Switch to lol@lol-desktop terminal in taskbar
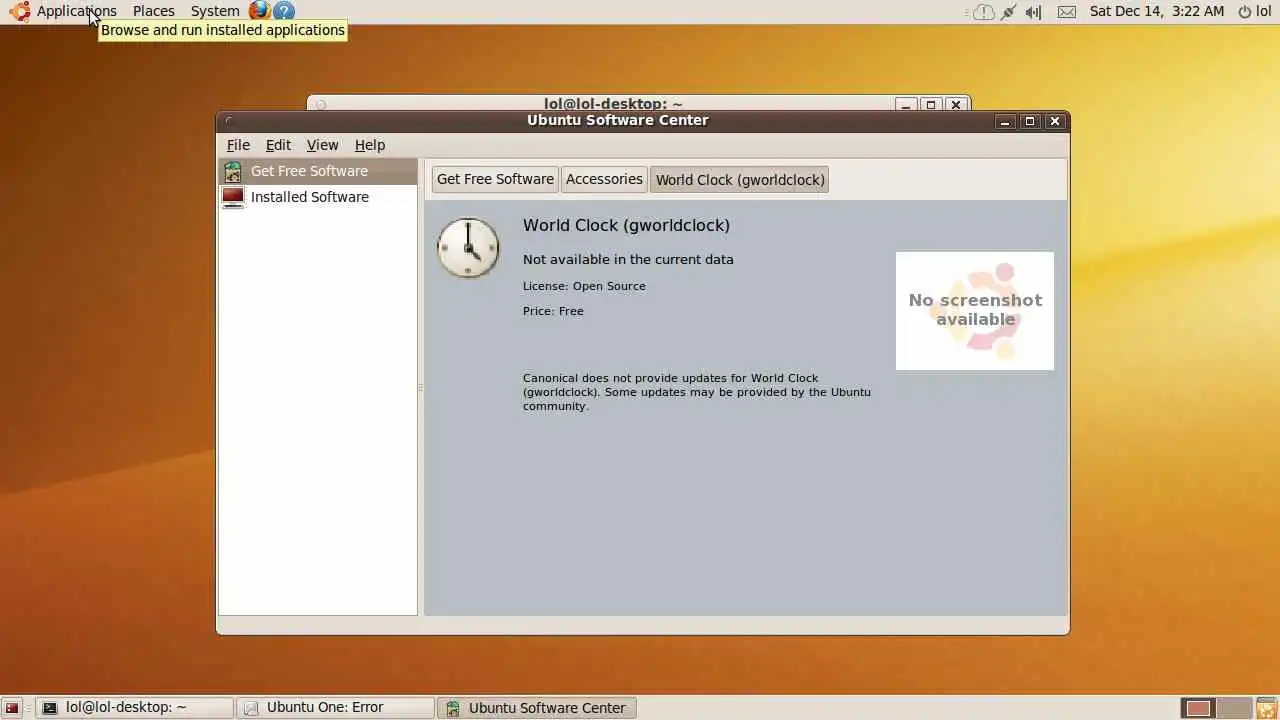Viewport: 1280px width, 720px height. pos(134,708)
